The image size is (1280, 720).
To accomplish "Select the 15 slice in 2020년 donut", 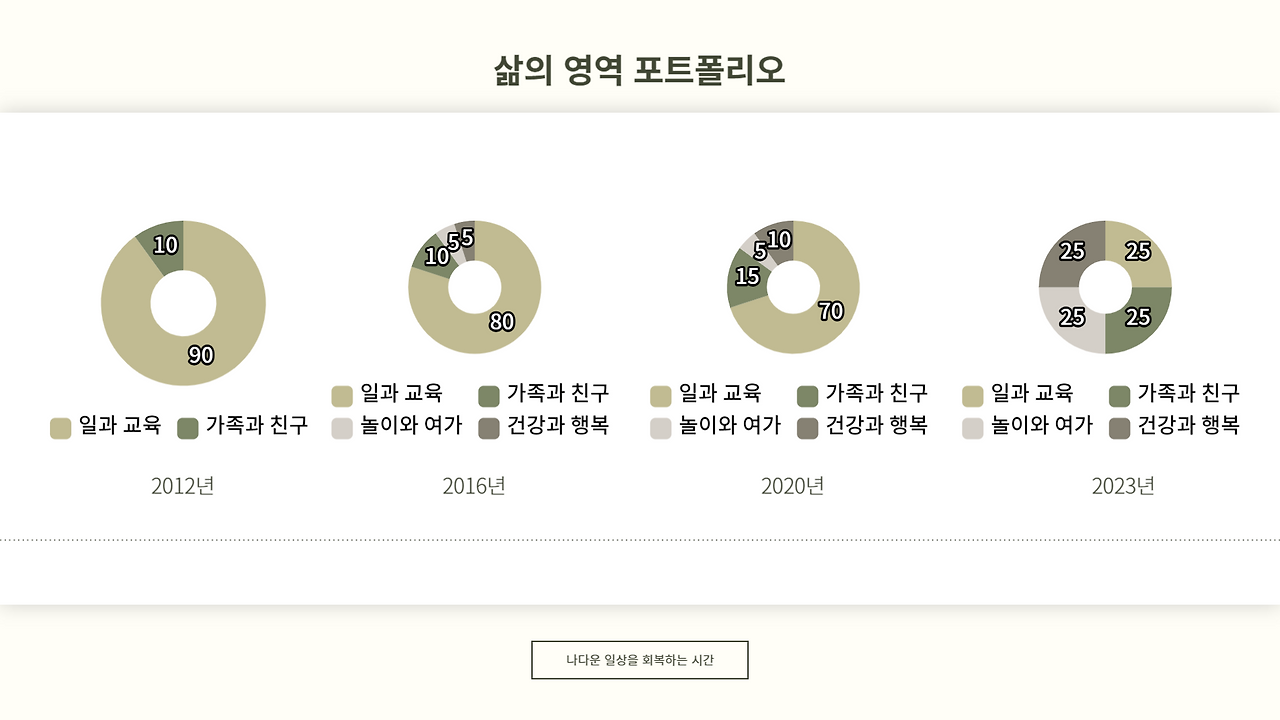I will coord(745,277).
